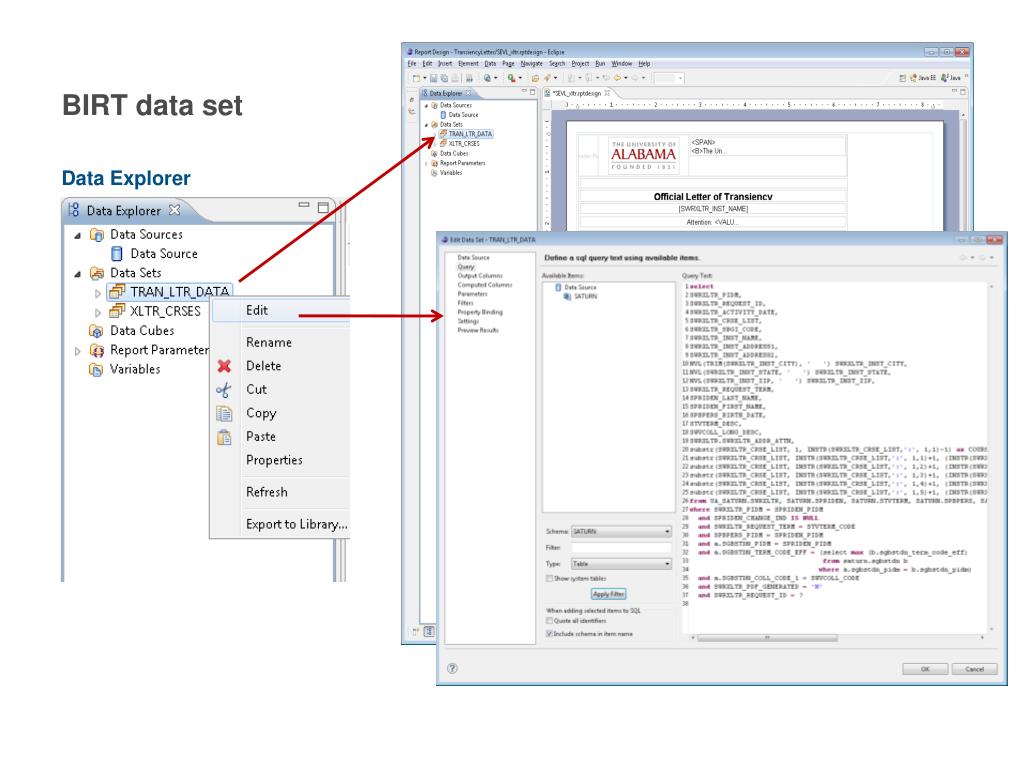Click the SATURN schema icon in Available Items

tap(567, 296)
